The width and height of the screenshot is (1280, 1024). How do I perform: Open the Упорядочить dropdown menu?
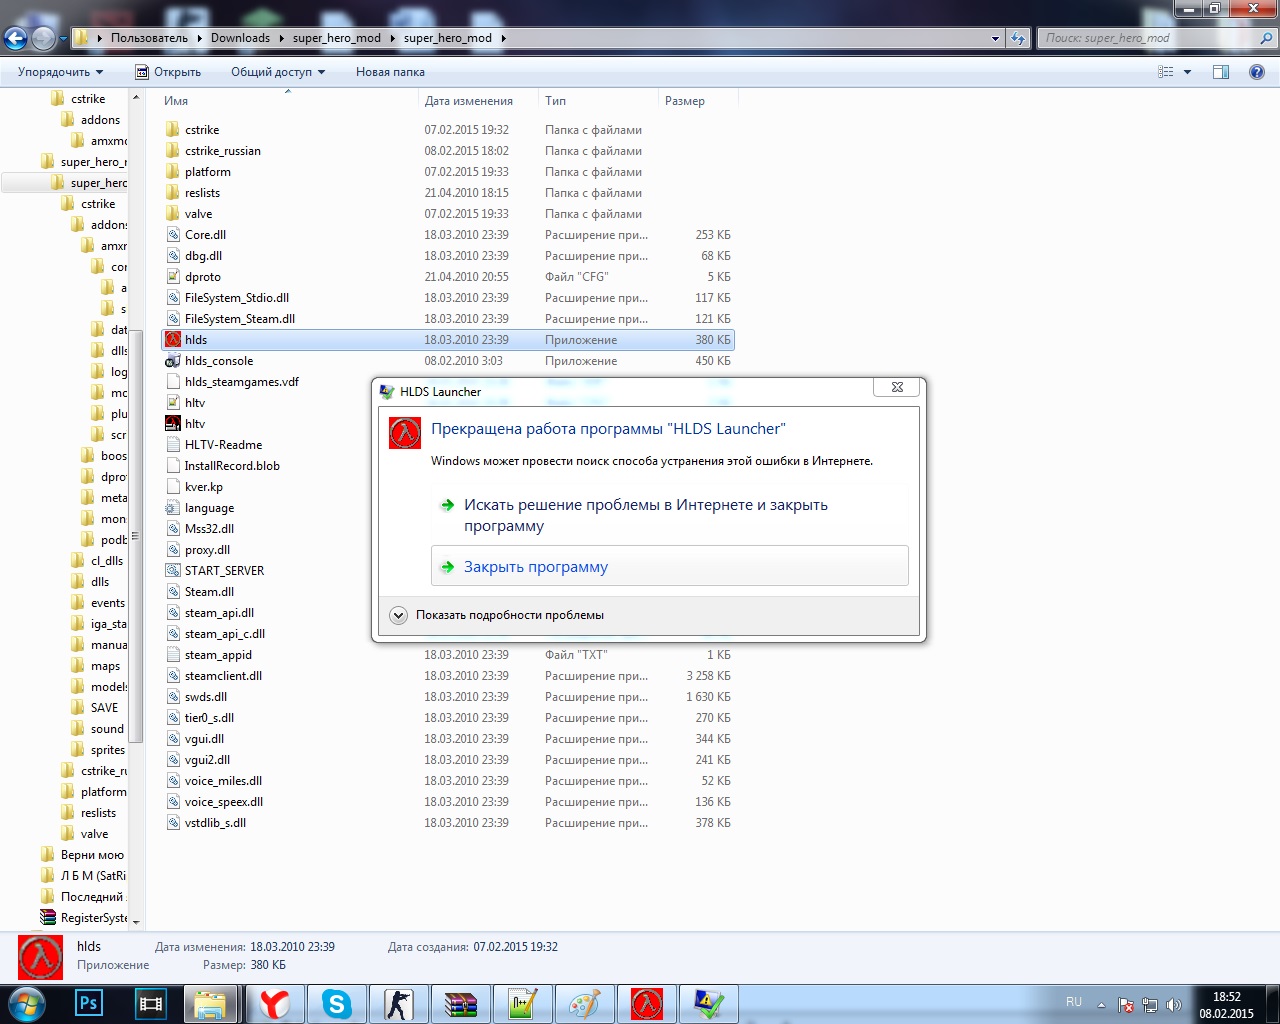click(60, 72)
